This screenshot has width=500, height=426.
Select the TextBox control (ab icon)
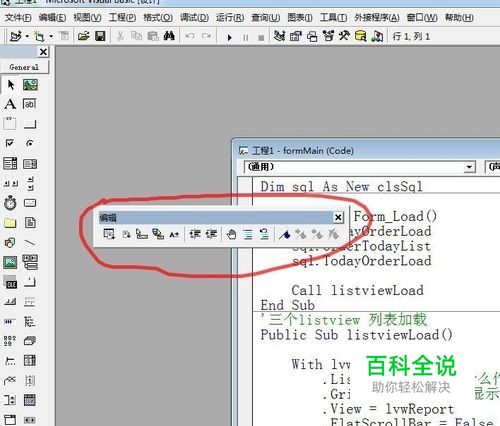click(30, 104)
